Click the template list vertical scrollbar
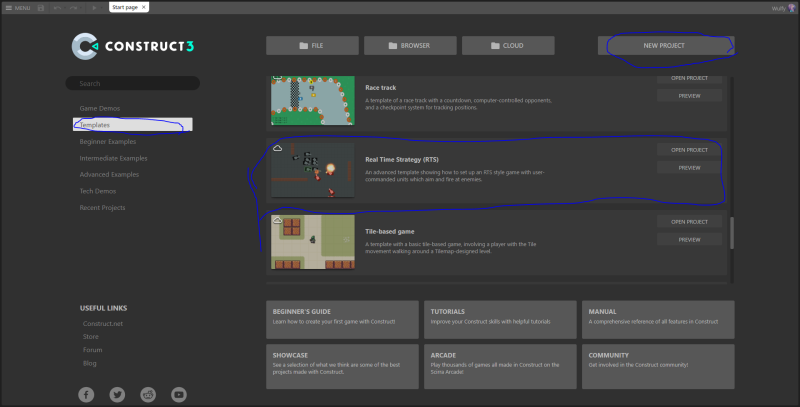The image size is (800, 407). [732, 233]
